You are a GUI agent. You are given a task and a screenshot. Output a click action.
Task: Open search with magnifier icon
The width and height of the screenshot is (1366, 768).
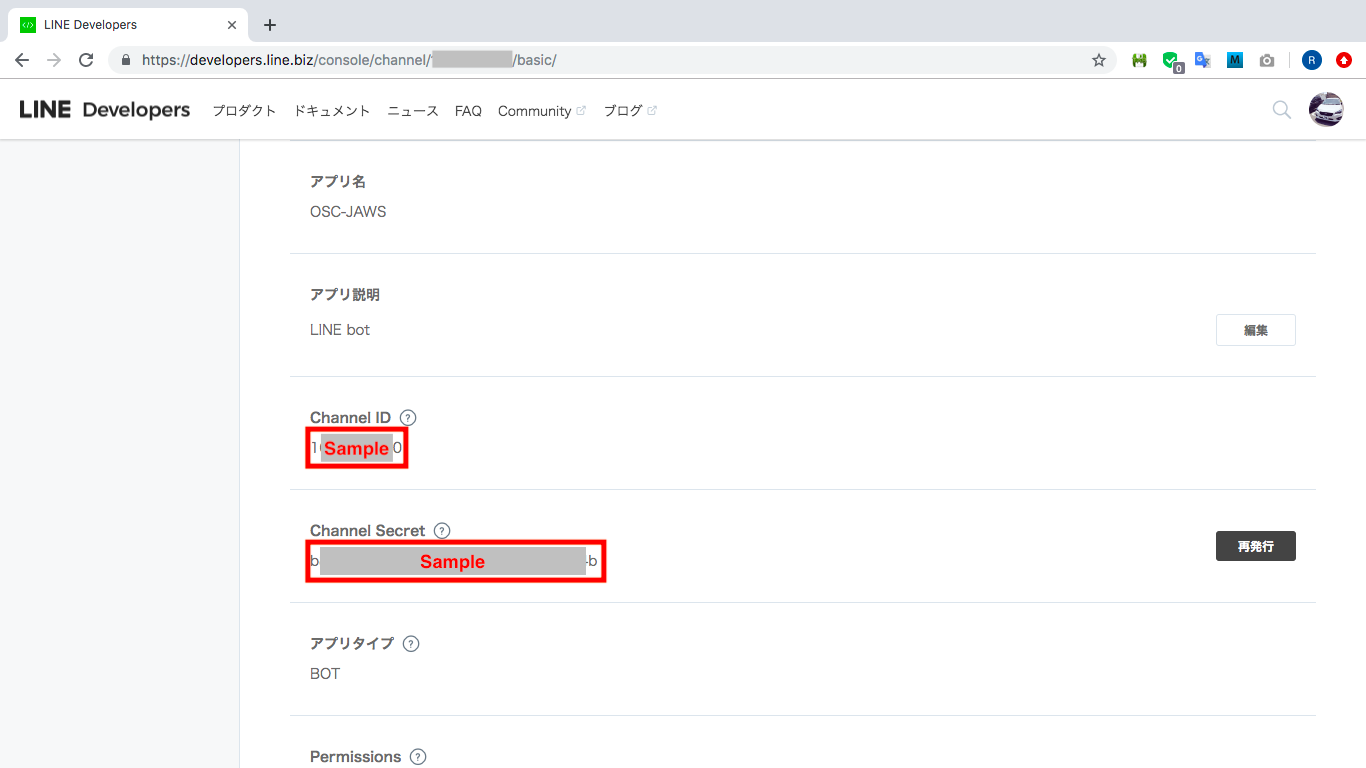click(1281, 110)
